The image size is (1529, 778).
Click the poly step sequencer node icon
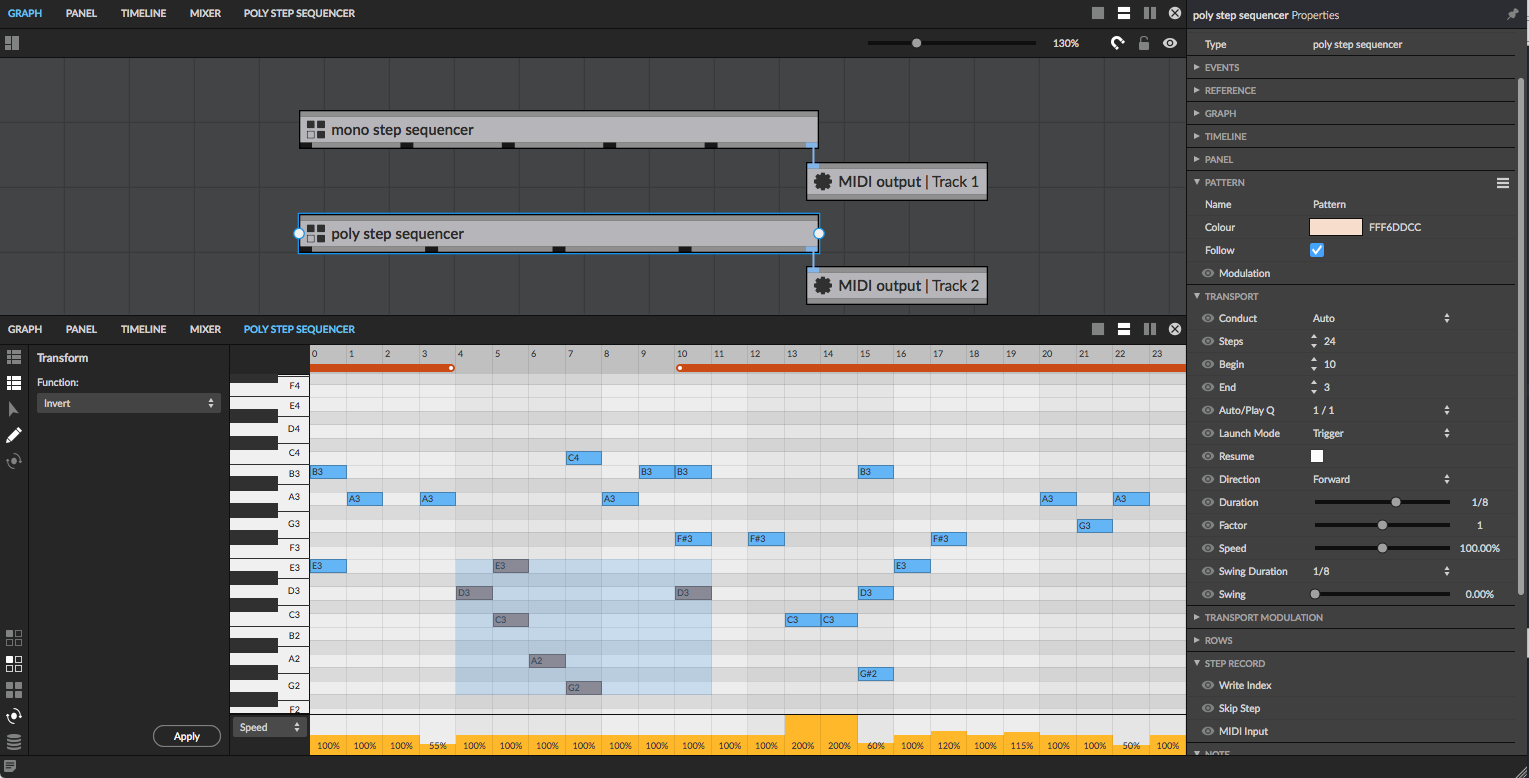click(316, 233)
